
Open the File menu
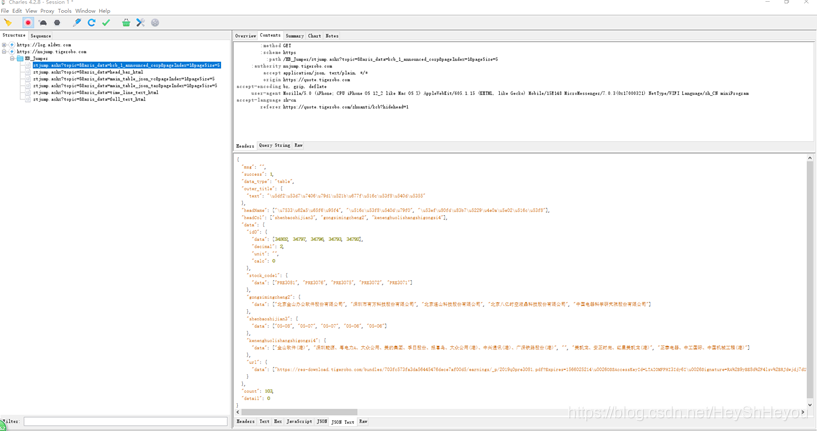[x=5, y=10]
